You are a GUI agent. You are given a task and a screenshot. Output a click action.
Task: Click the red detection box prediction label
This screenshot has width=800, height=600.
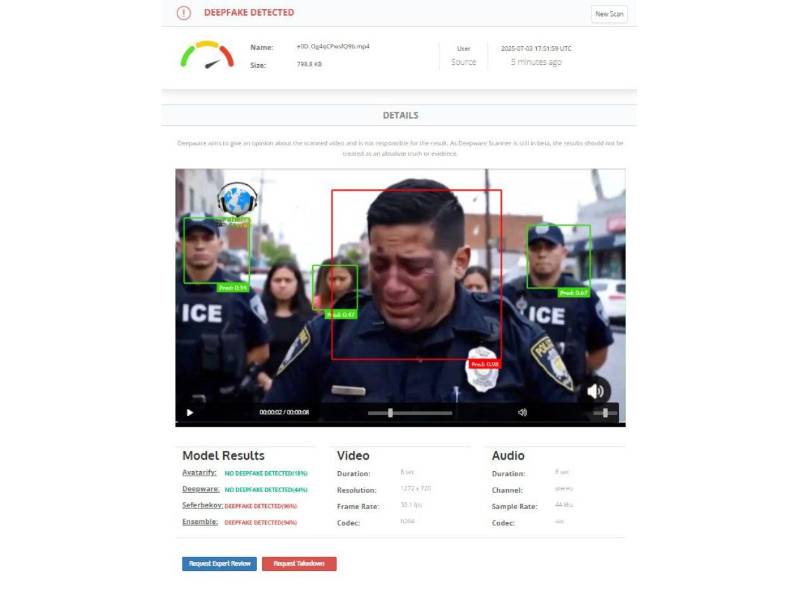pyautogui.click(x=485, y=364)
